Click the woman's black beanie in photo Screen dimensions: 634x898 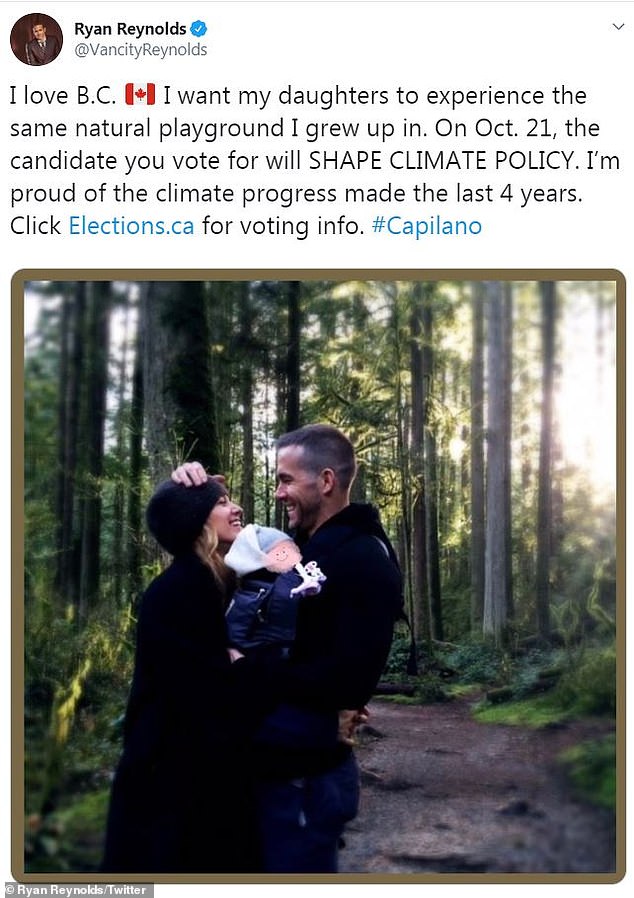point(181,514)
